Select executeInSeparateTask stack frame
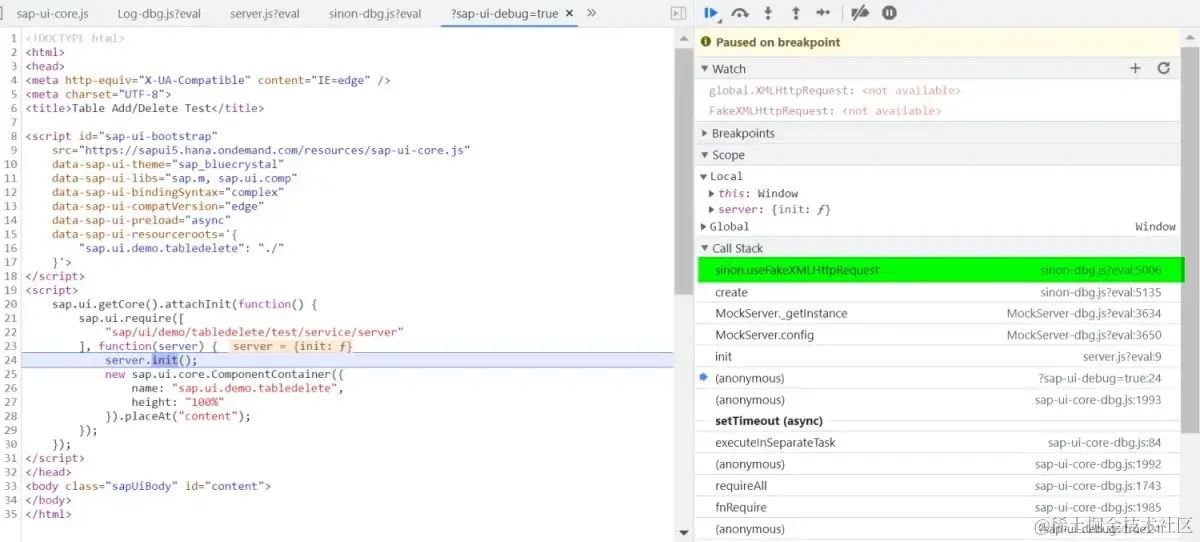1200x542 pixels. [940, 443]
